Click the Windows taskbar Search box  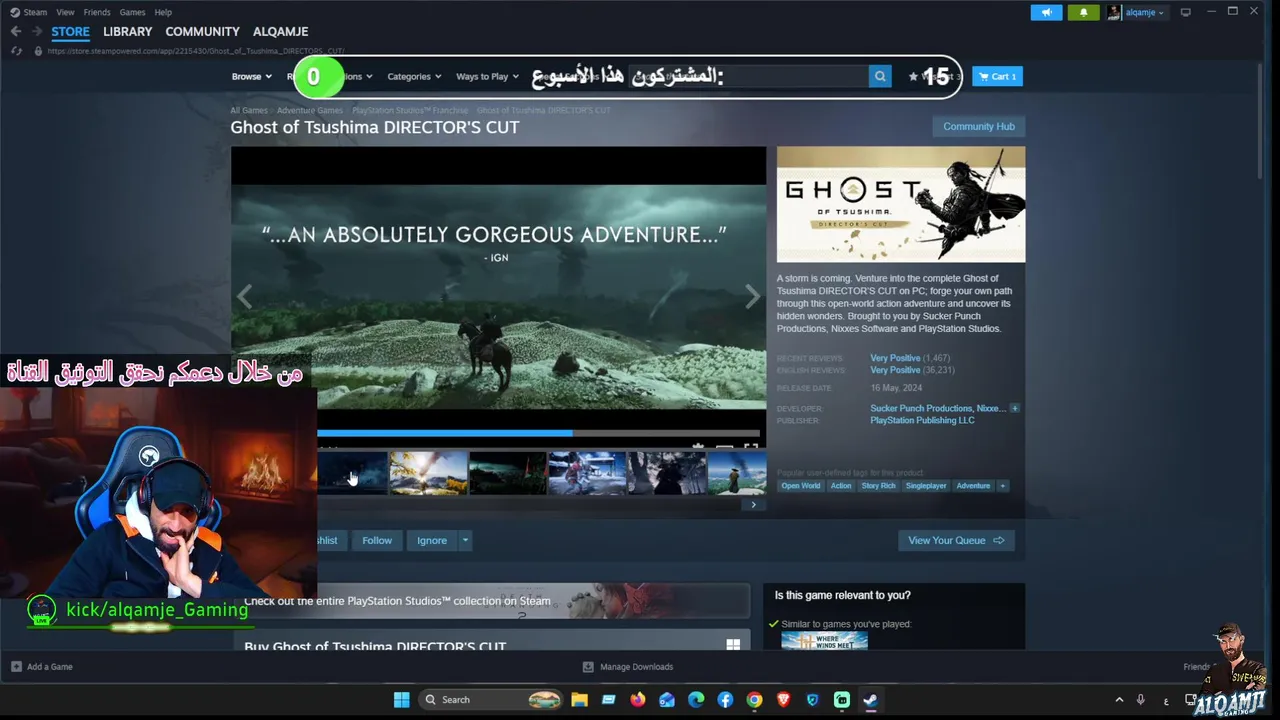[491, 700]
